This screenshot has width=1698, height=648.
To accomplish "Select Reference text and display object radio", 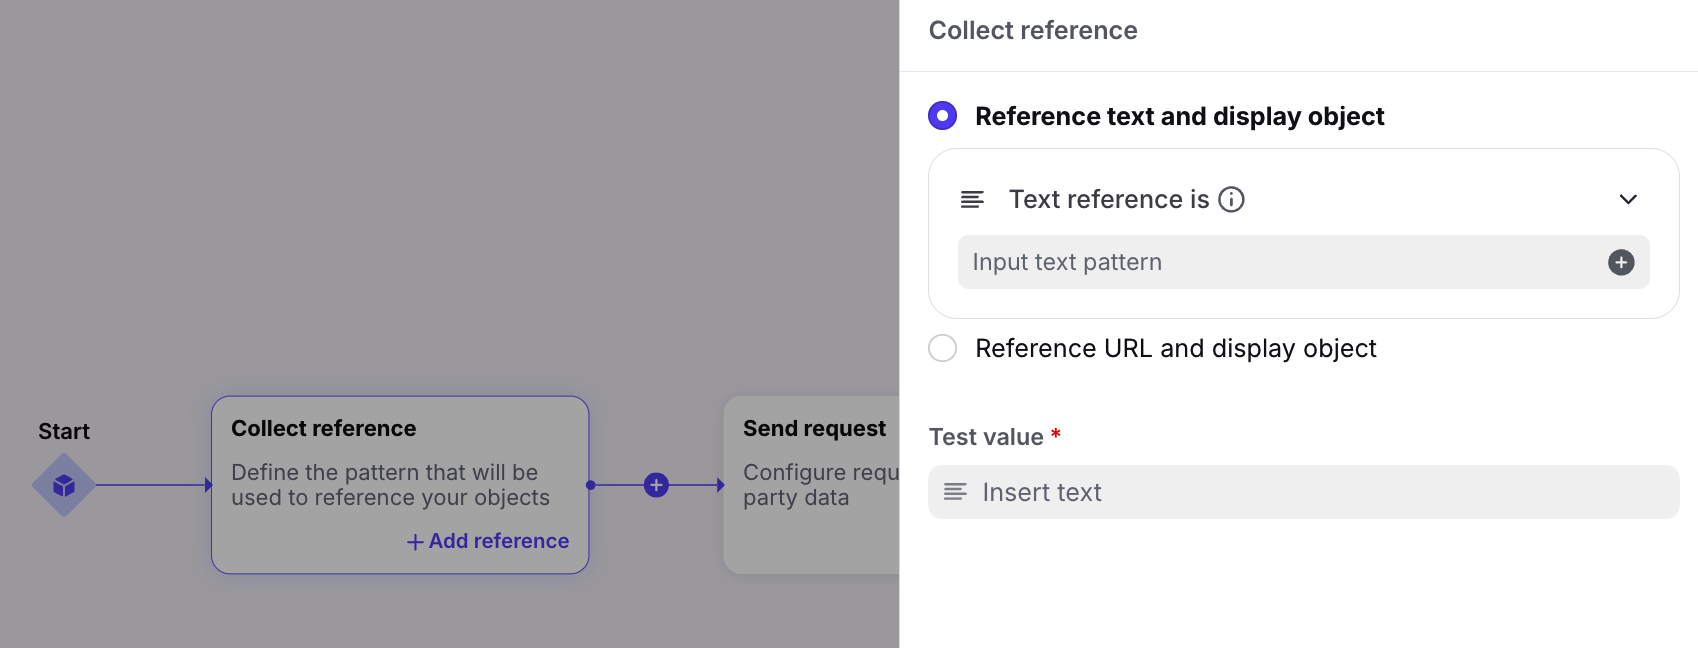I will 942,116.
